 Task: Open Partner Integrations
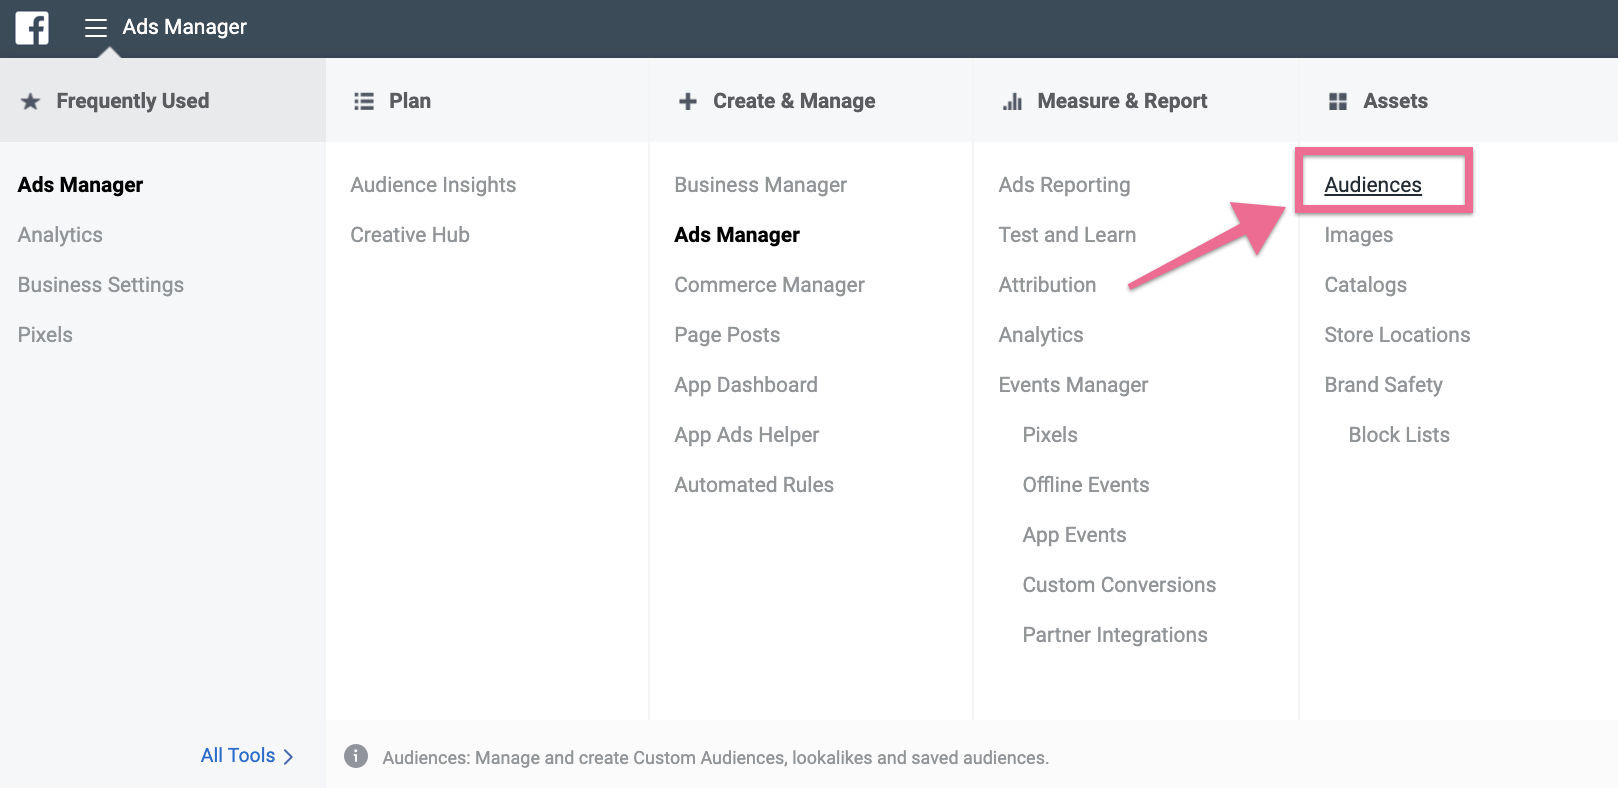coord(1115,635)
